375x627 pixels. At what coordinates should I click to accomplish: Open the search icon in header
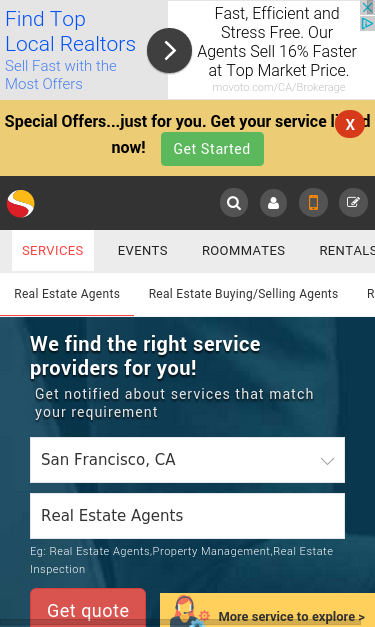(234, 203)
